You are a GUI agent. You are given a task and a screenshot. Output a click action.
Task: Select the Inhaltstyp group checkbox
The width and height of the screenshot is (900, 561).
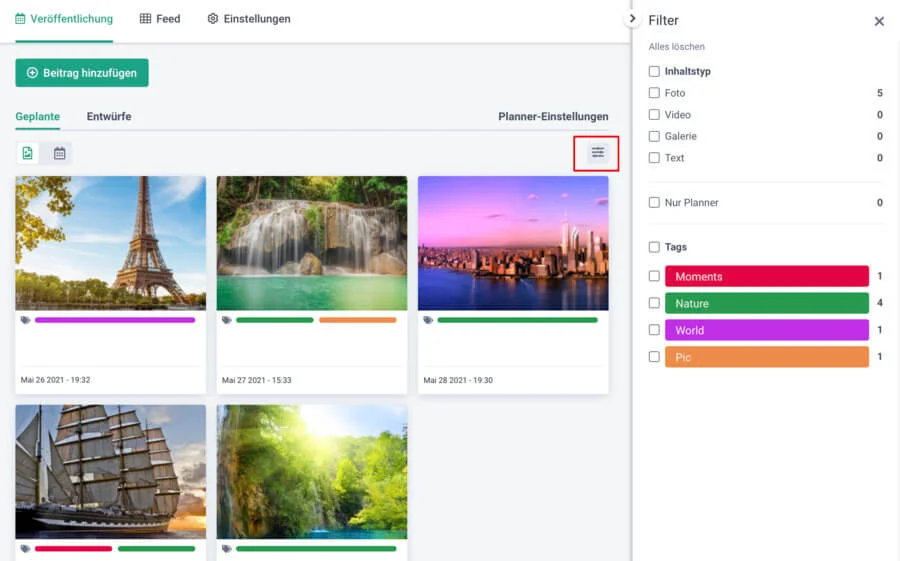654,72
